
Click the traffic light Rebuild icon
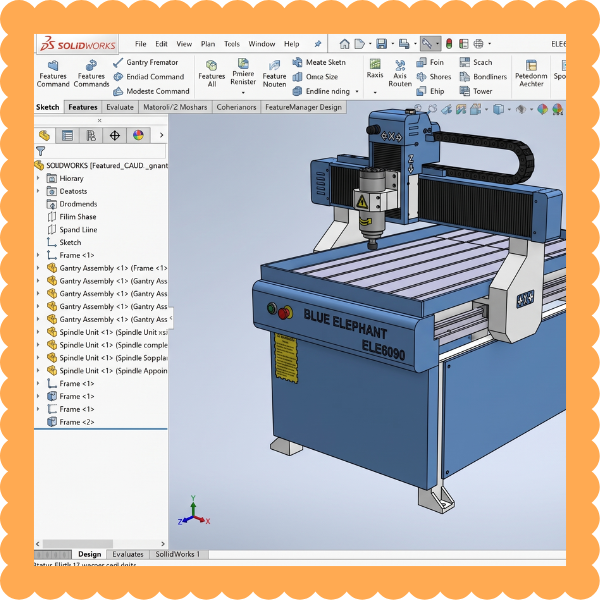pyautogui.click(x=449, y=44)
